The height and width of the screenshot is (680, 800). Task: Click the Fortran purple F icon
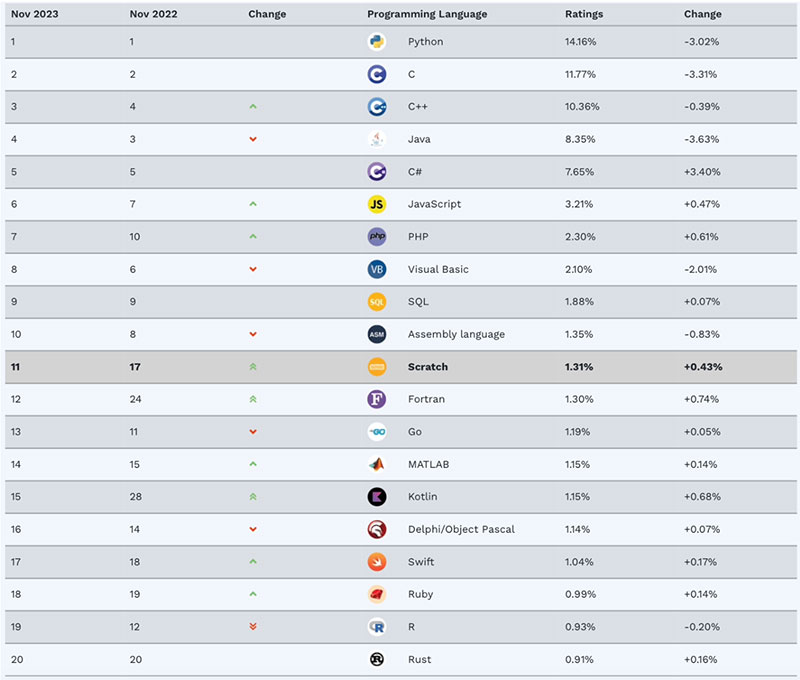(377, 399)
